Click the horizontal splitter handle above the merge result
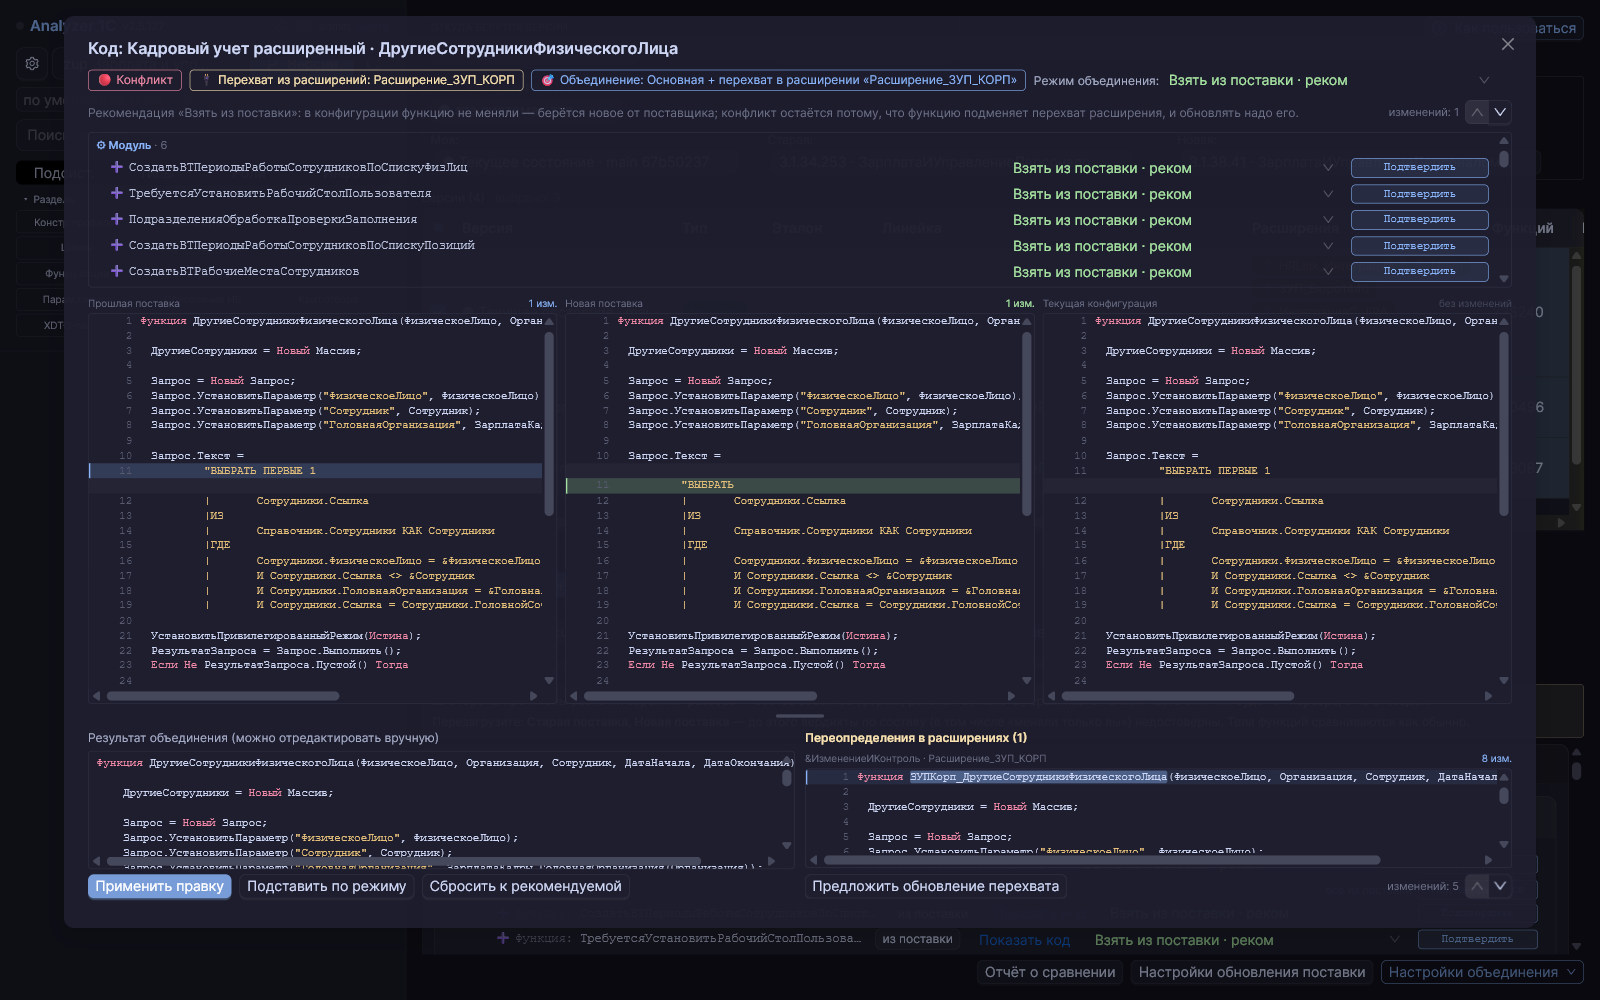The image size is (1600, 1000). (x=800, y=716)
